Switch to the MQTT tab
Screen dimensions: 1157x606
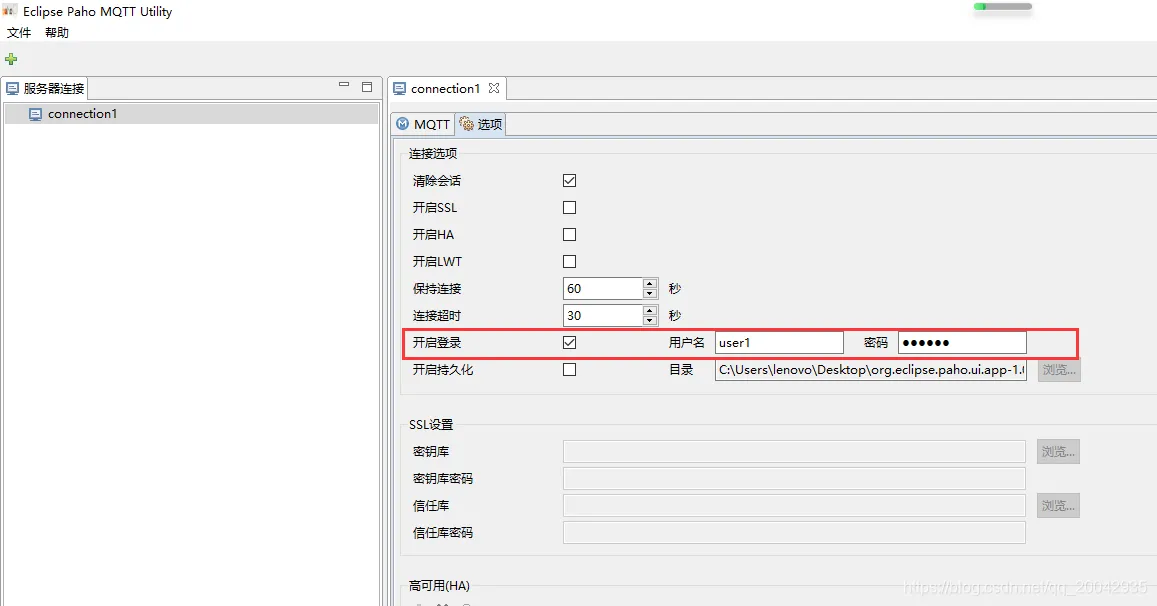pyautogui.click(x=423, y=124)
